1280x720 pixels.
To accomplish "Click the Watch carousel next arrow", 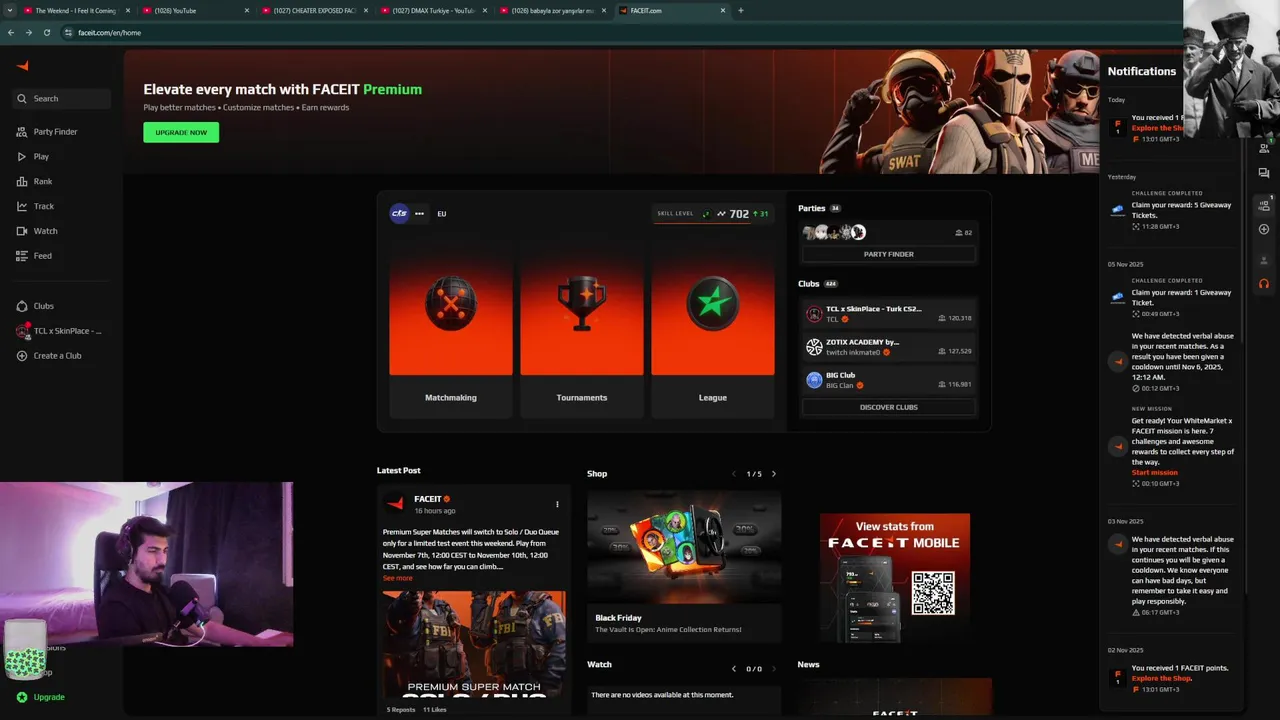I will (x=773, y=669).
